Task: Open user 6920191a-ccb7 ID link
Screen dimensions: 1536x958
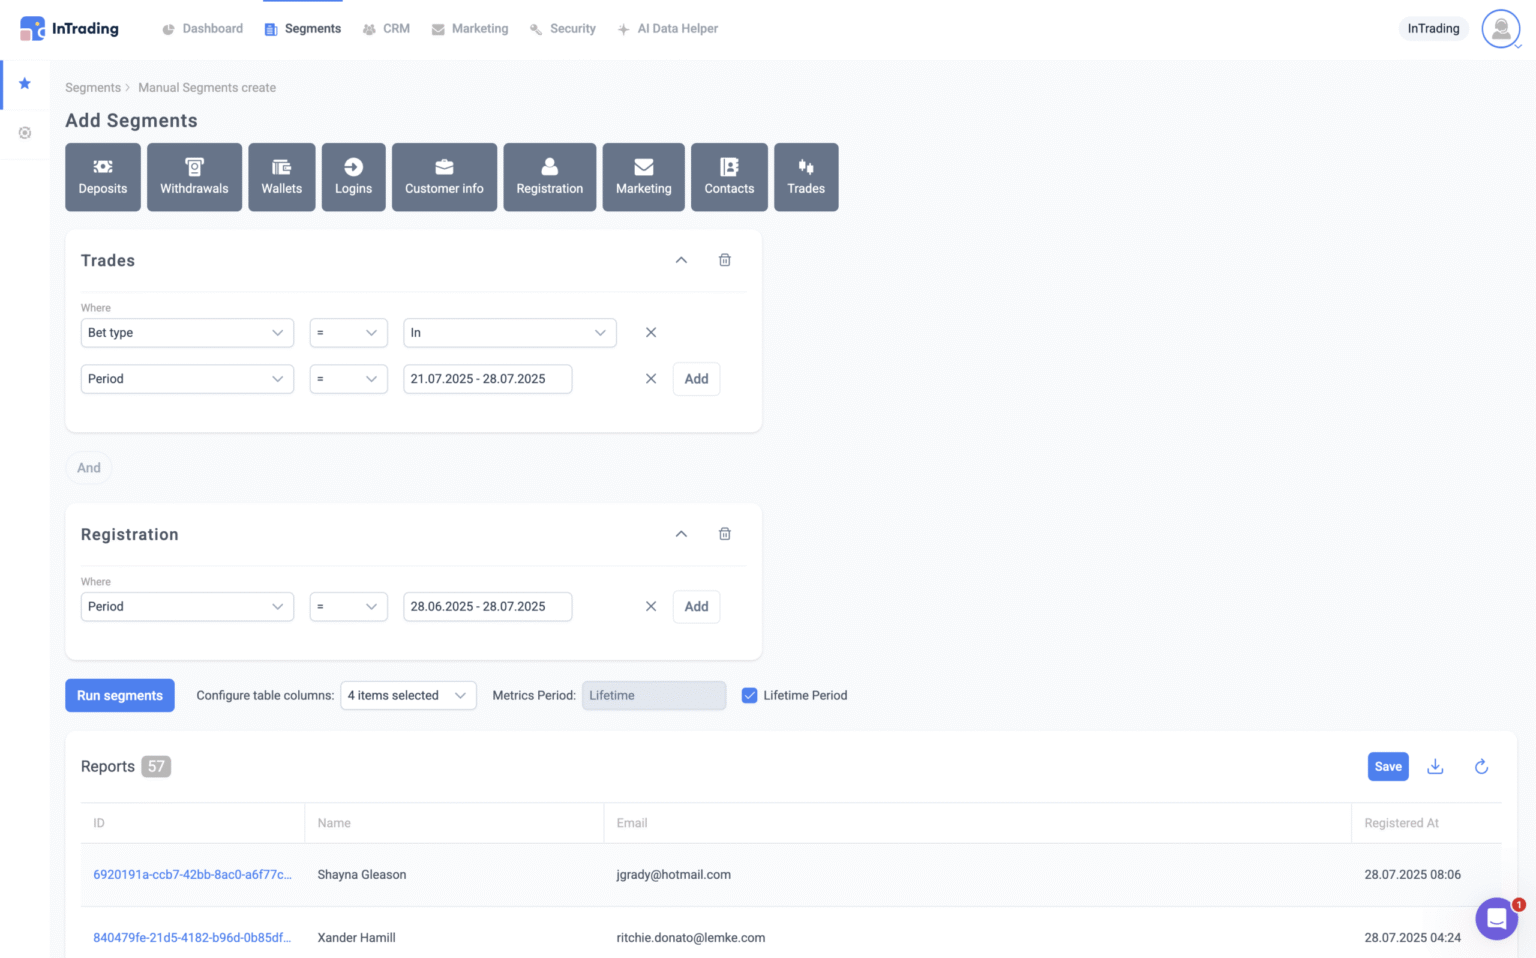Action: [192, 875]
